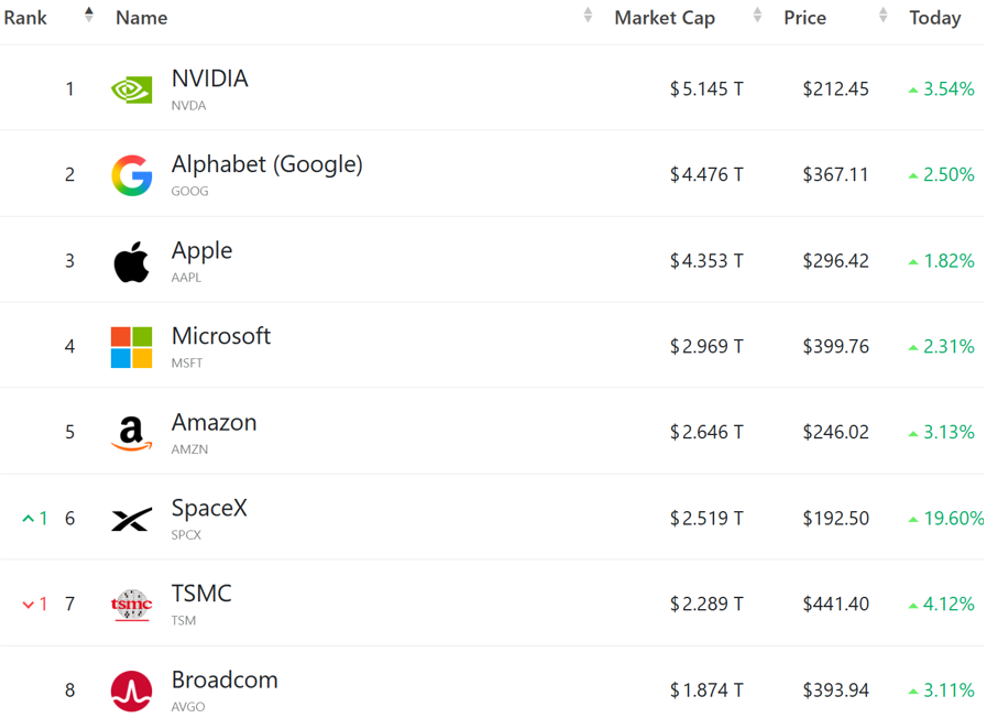This screenshot has width=984, height=714.
Task: Click the Today column header
Action: pos(935,18)
